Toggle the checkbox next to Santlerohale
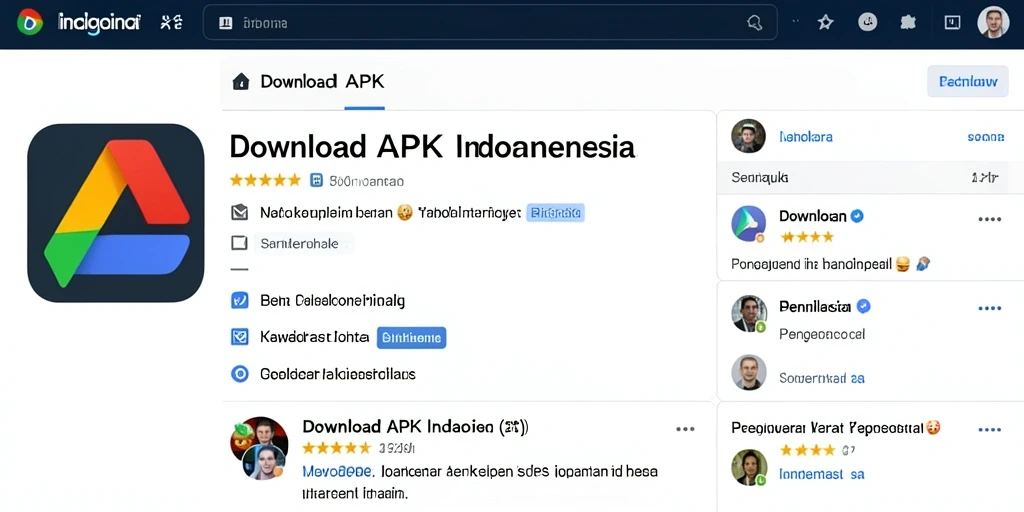This screenshot has width=1024, height=512. tap(240, 244)
